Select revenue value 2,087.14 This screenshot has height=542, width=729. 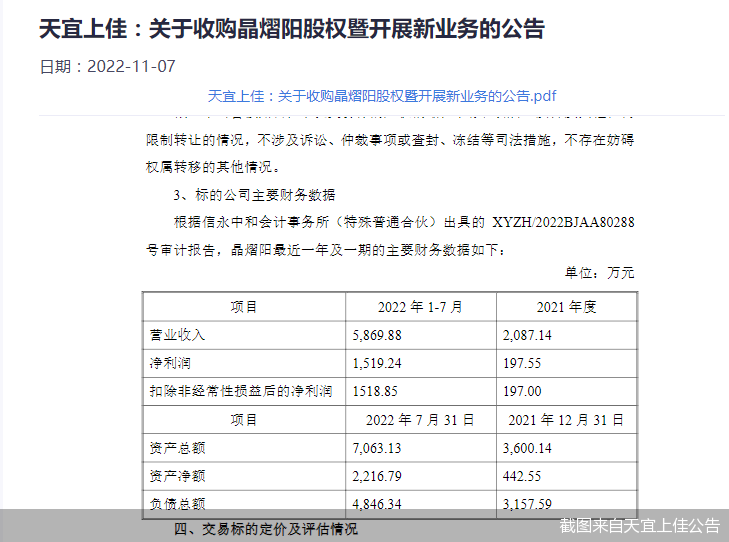[527, 335]
